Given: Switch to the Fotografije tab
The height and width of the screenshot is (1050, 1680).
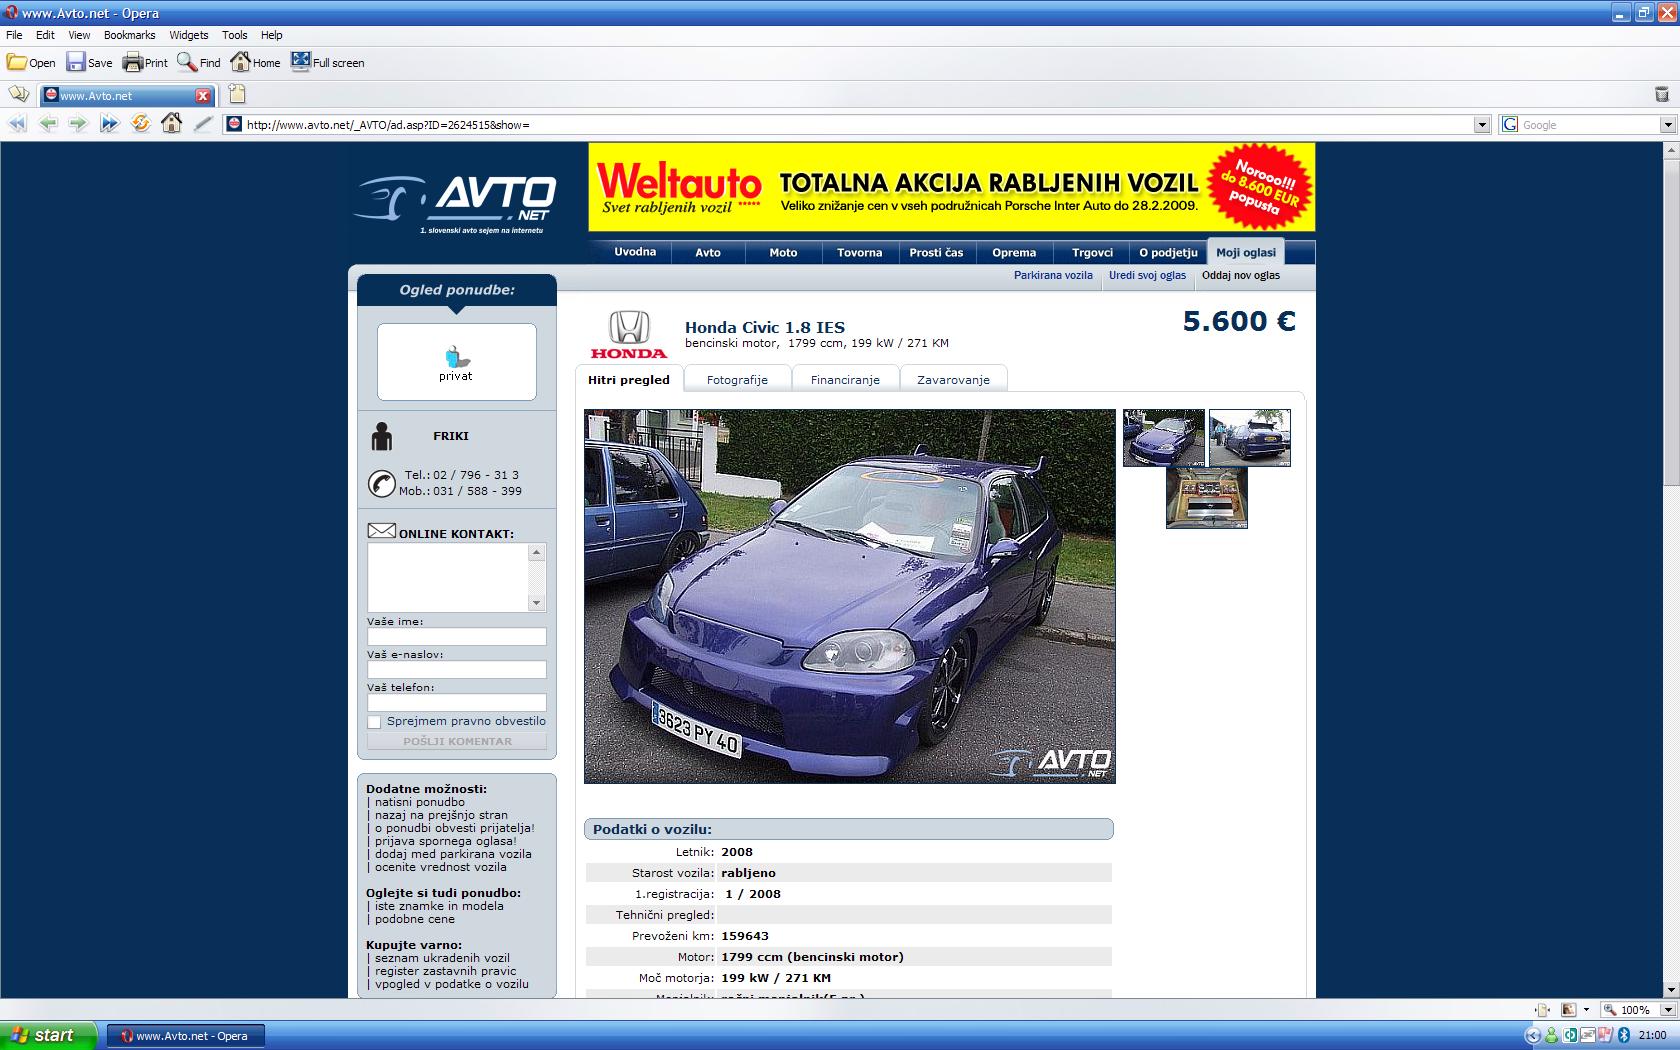Looking at the screenshot, I should (737, 379).
